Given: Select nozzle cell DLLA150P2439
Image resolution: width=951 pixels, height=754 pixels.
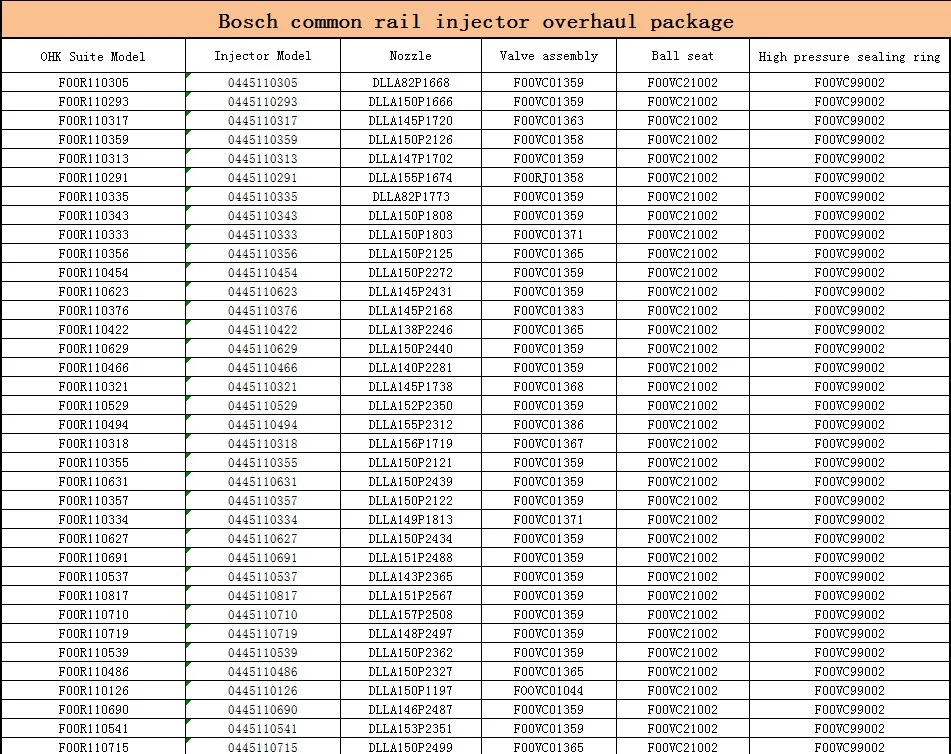Looking at the screenshot, I should 411,482.
